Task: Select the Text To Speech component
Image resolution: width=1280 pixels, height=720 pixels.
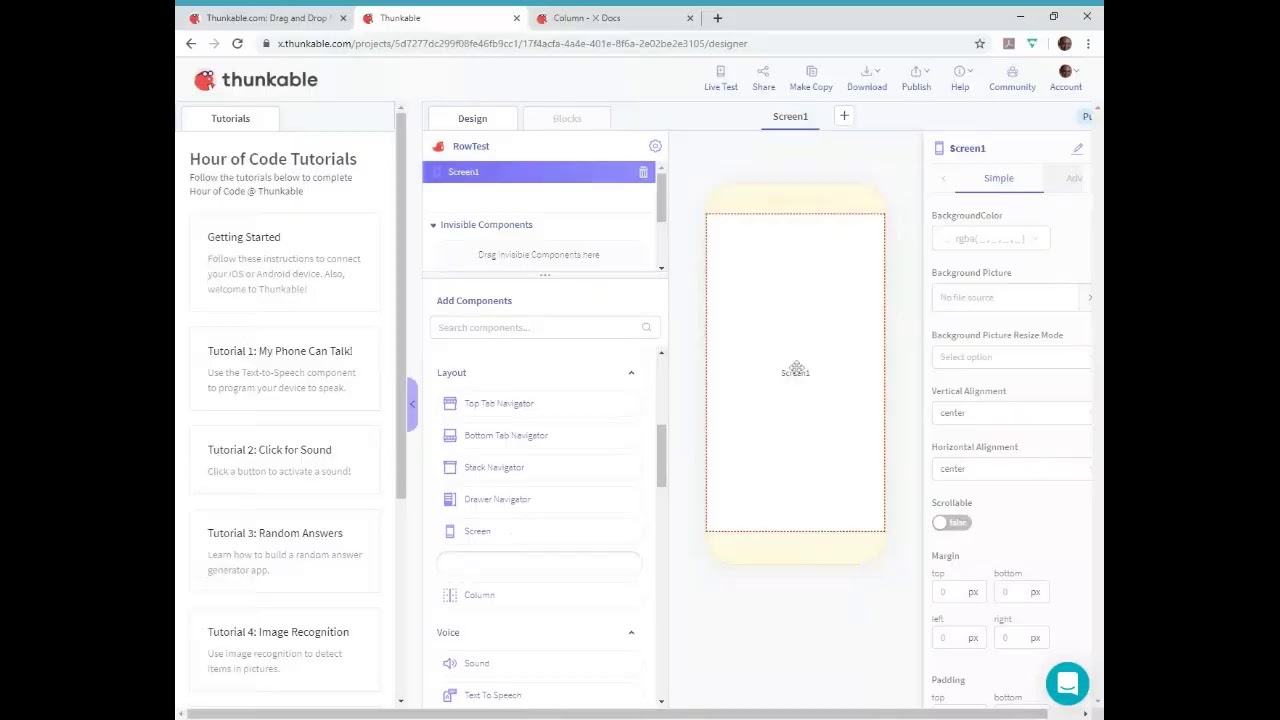Action: pos(538,695)
